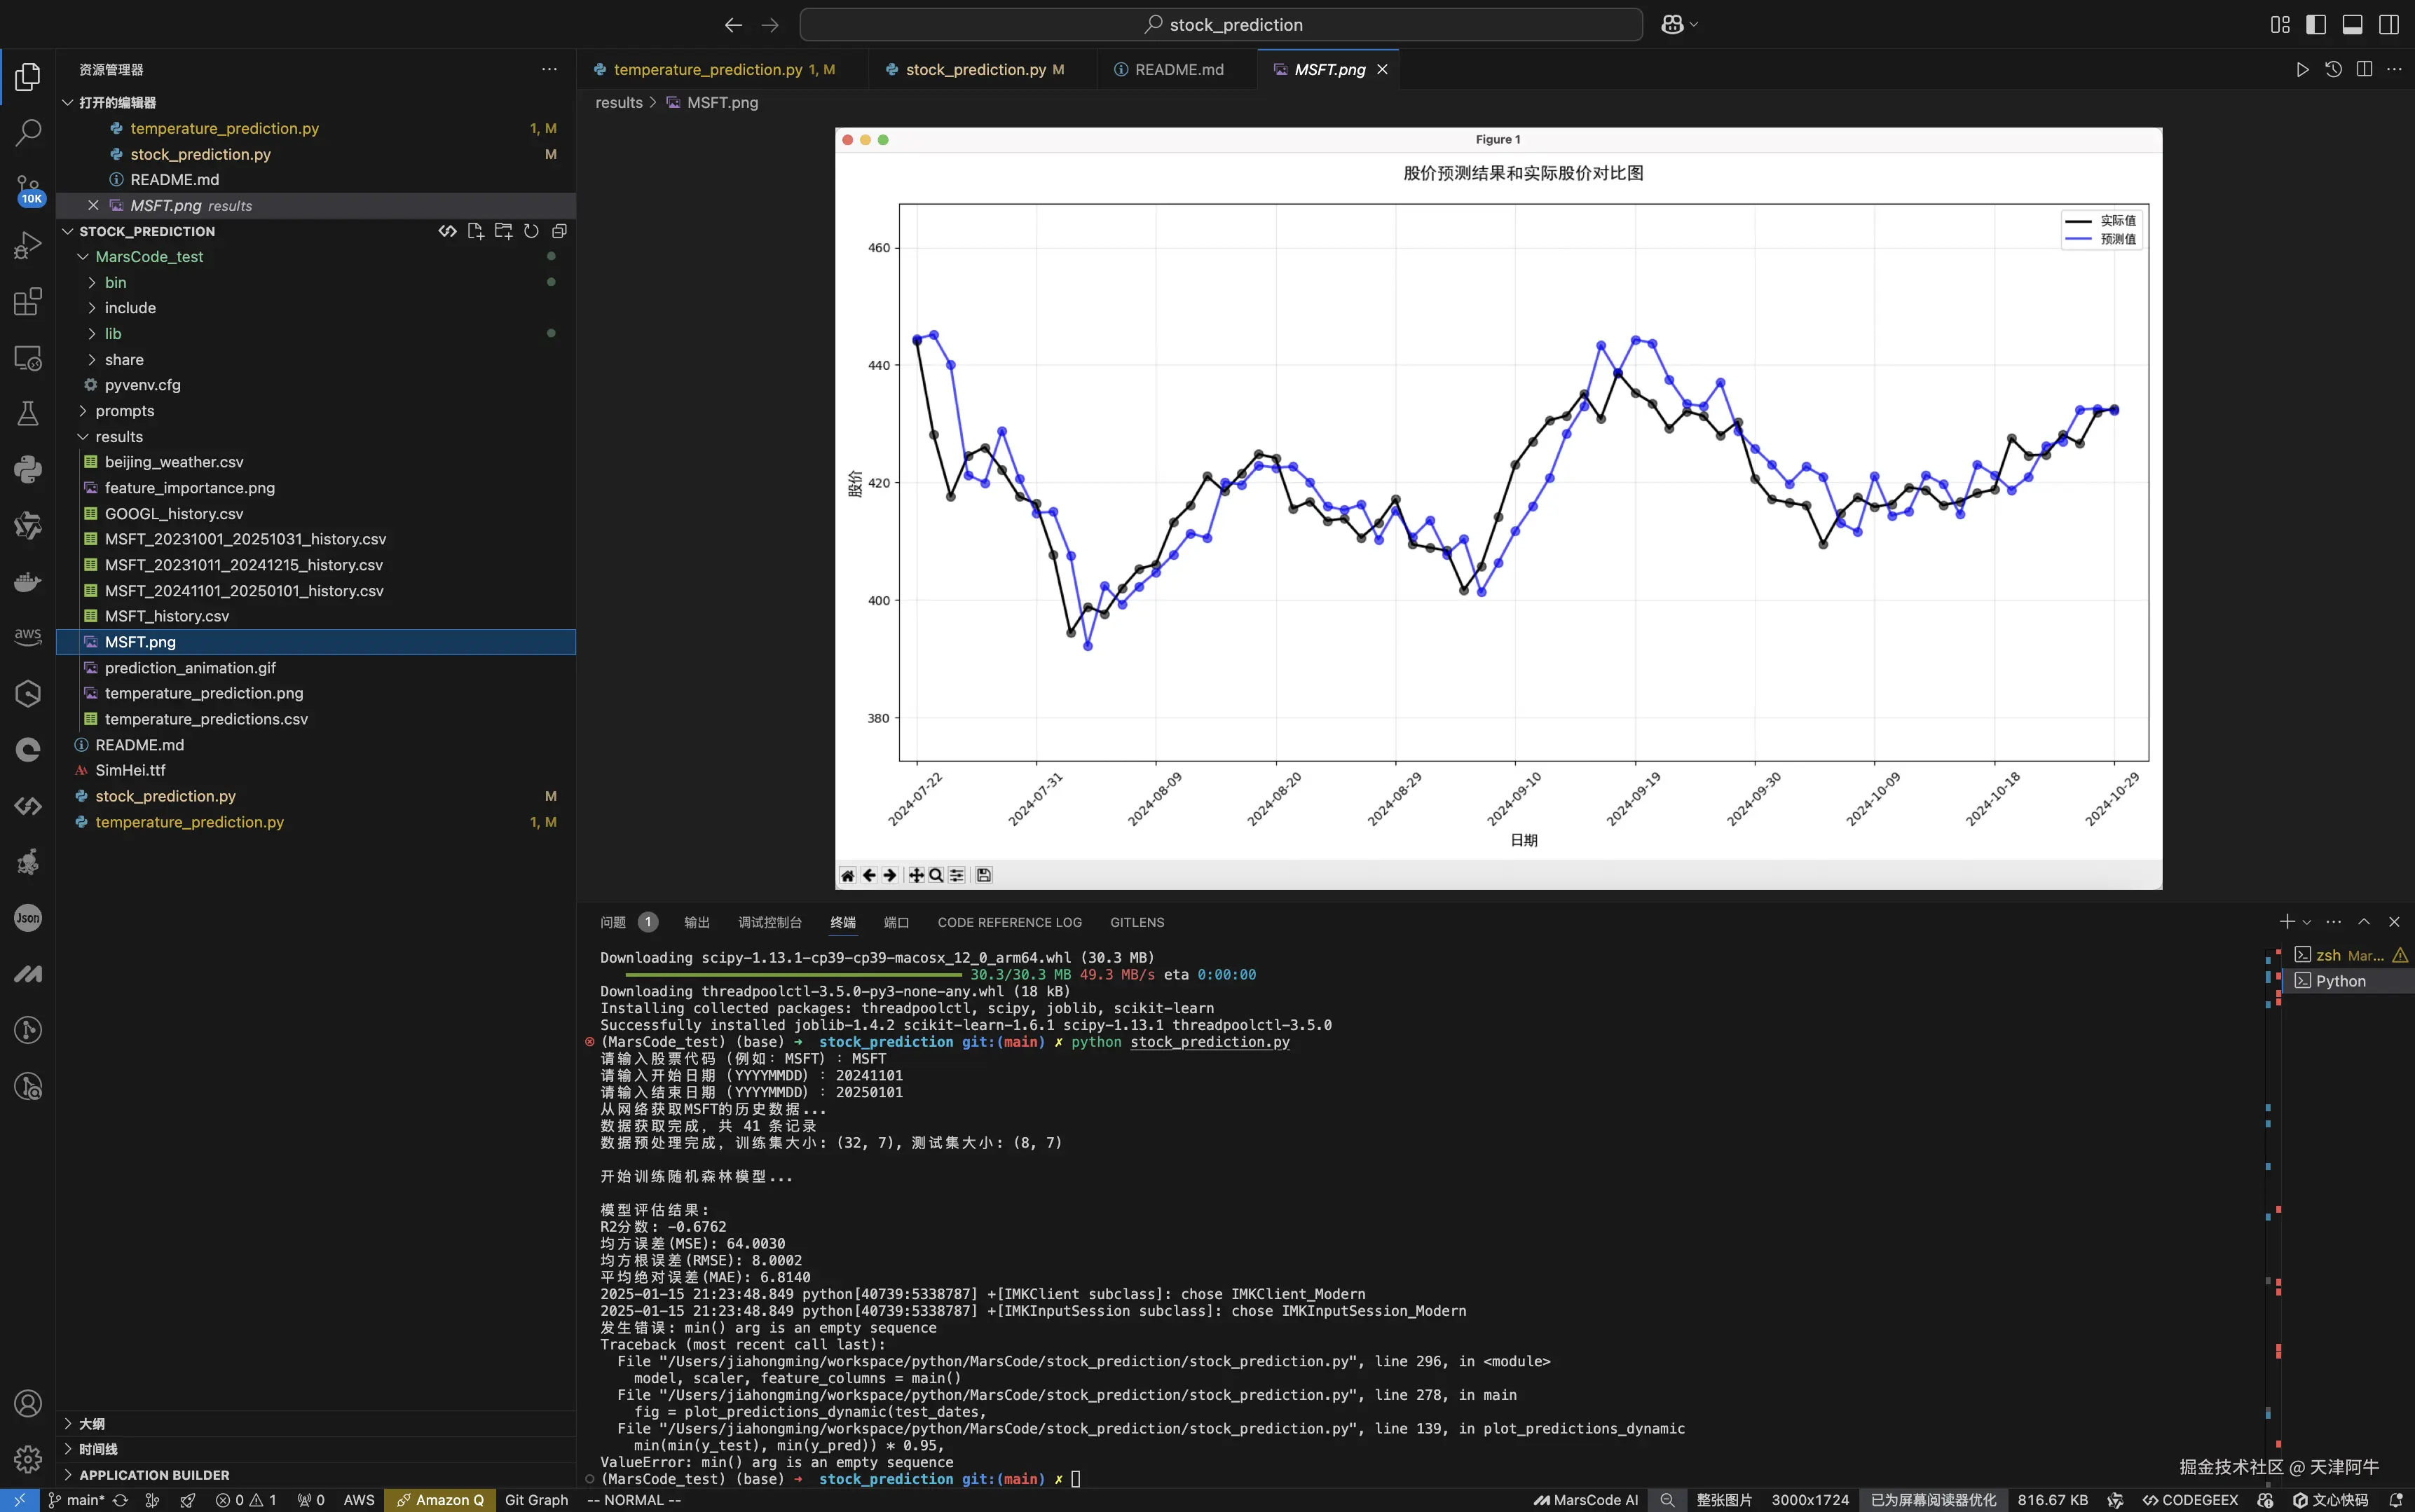
Task: Expand the 时间线 timeline section
Action: (x=98, y=1449)
